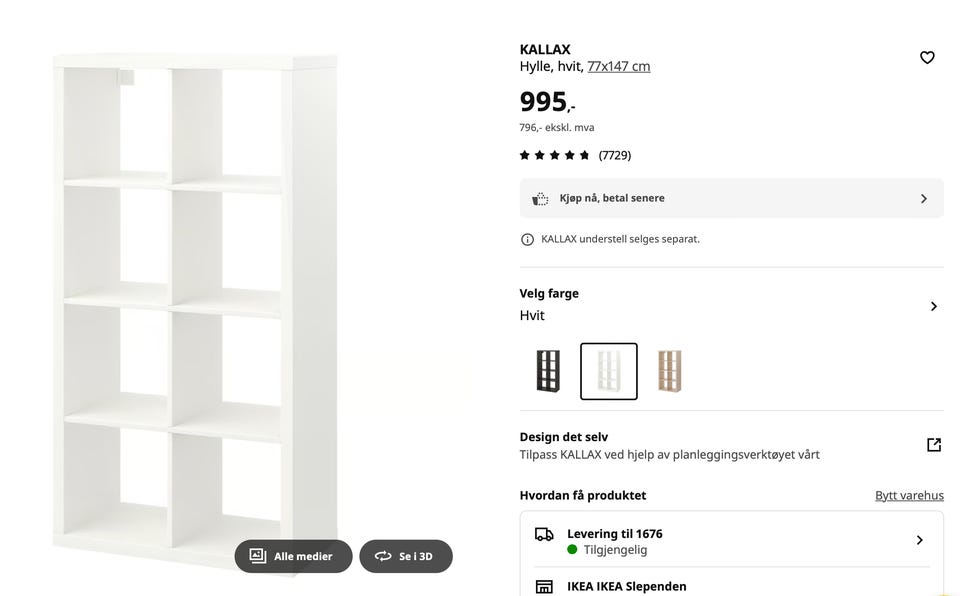Click the pay-later icon in Kjøp nå banner
960x596 pixels.
[540, 199]
